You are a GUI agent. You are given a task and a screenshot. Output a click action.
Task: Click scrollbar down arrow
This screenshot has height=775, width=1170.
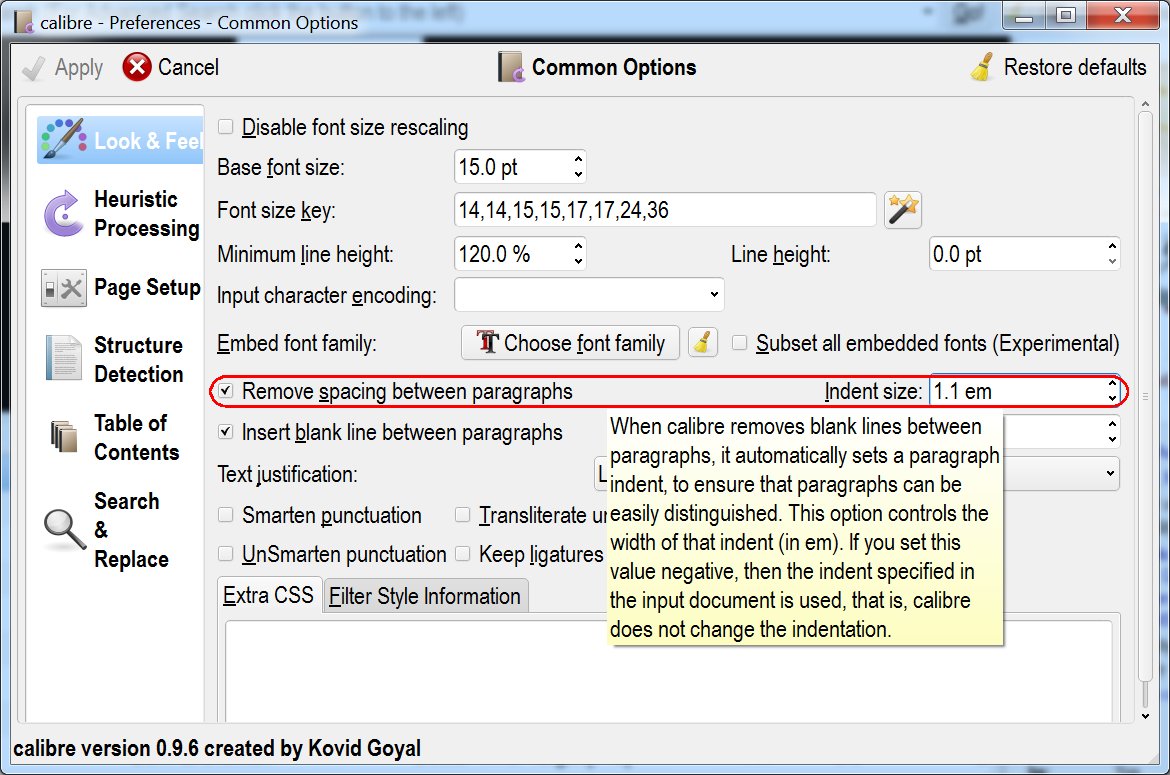tap(1146, 716)
